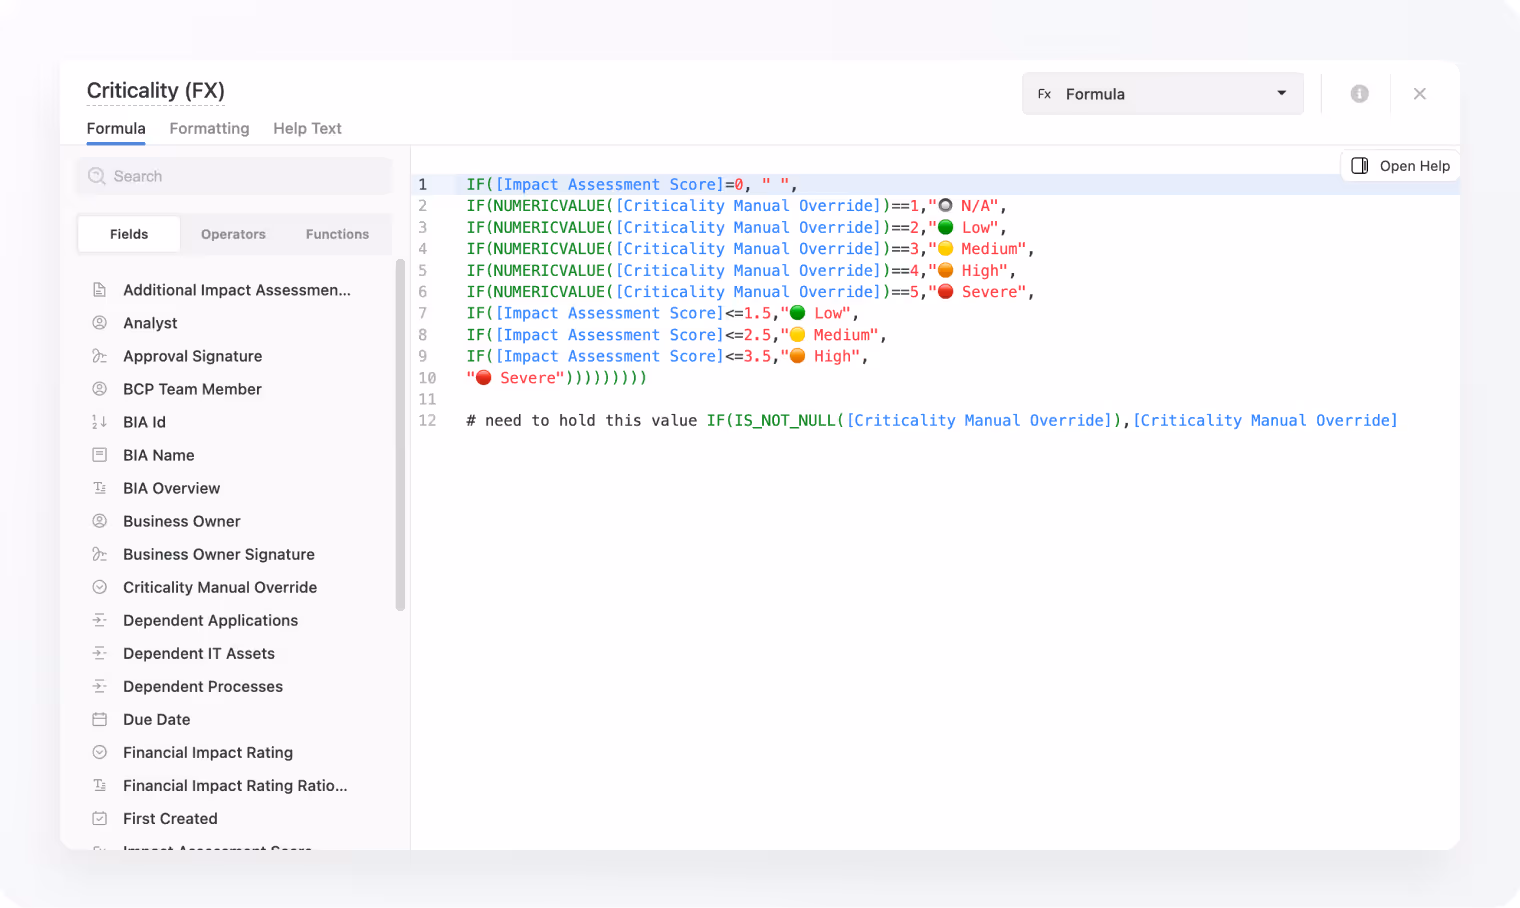Click the Approval Signature field icon
The image size is (1520, 908).
pos(99,356)
